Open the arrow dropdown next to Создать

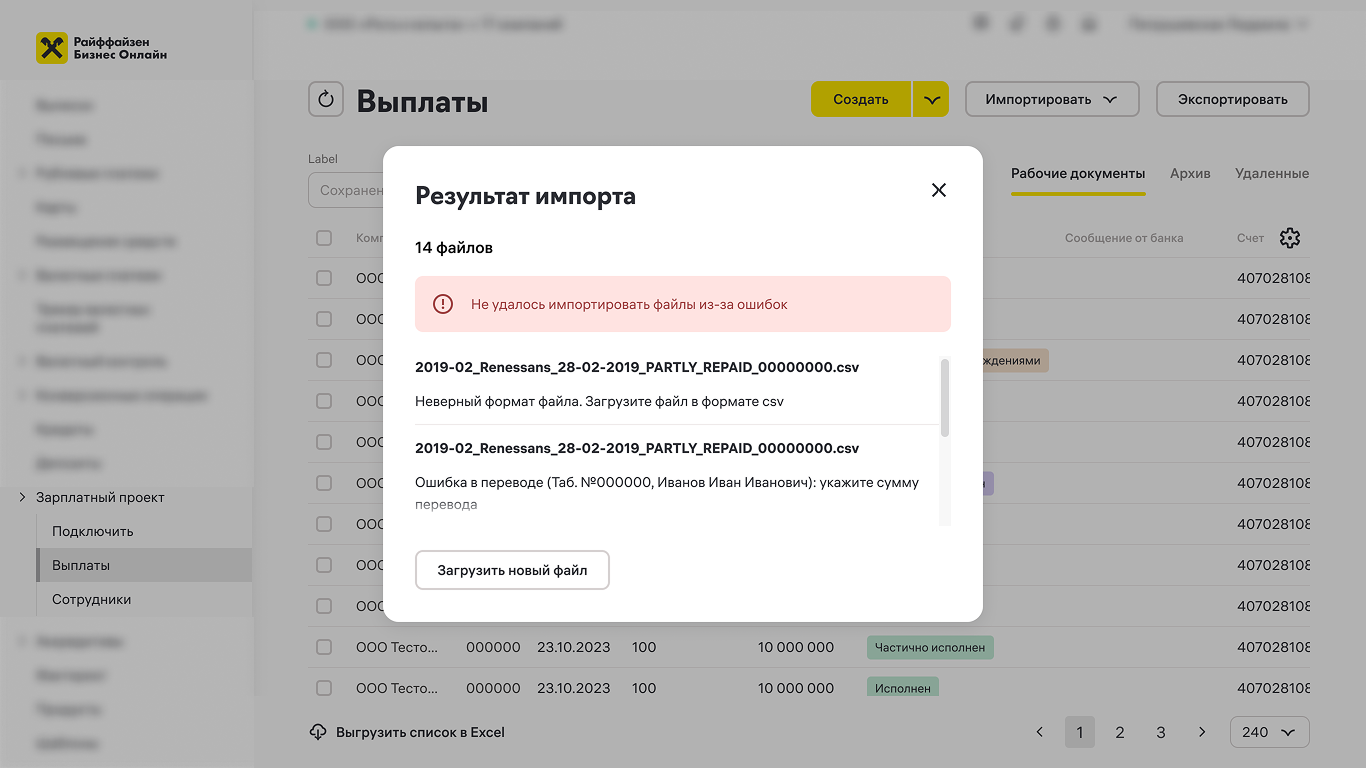931,99
